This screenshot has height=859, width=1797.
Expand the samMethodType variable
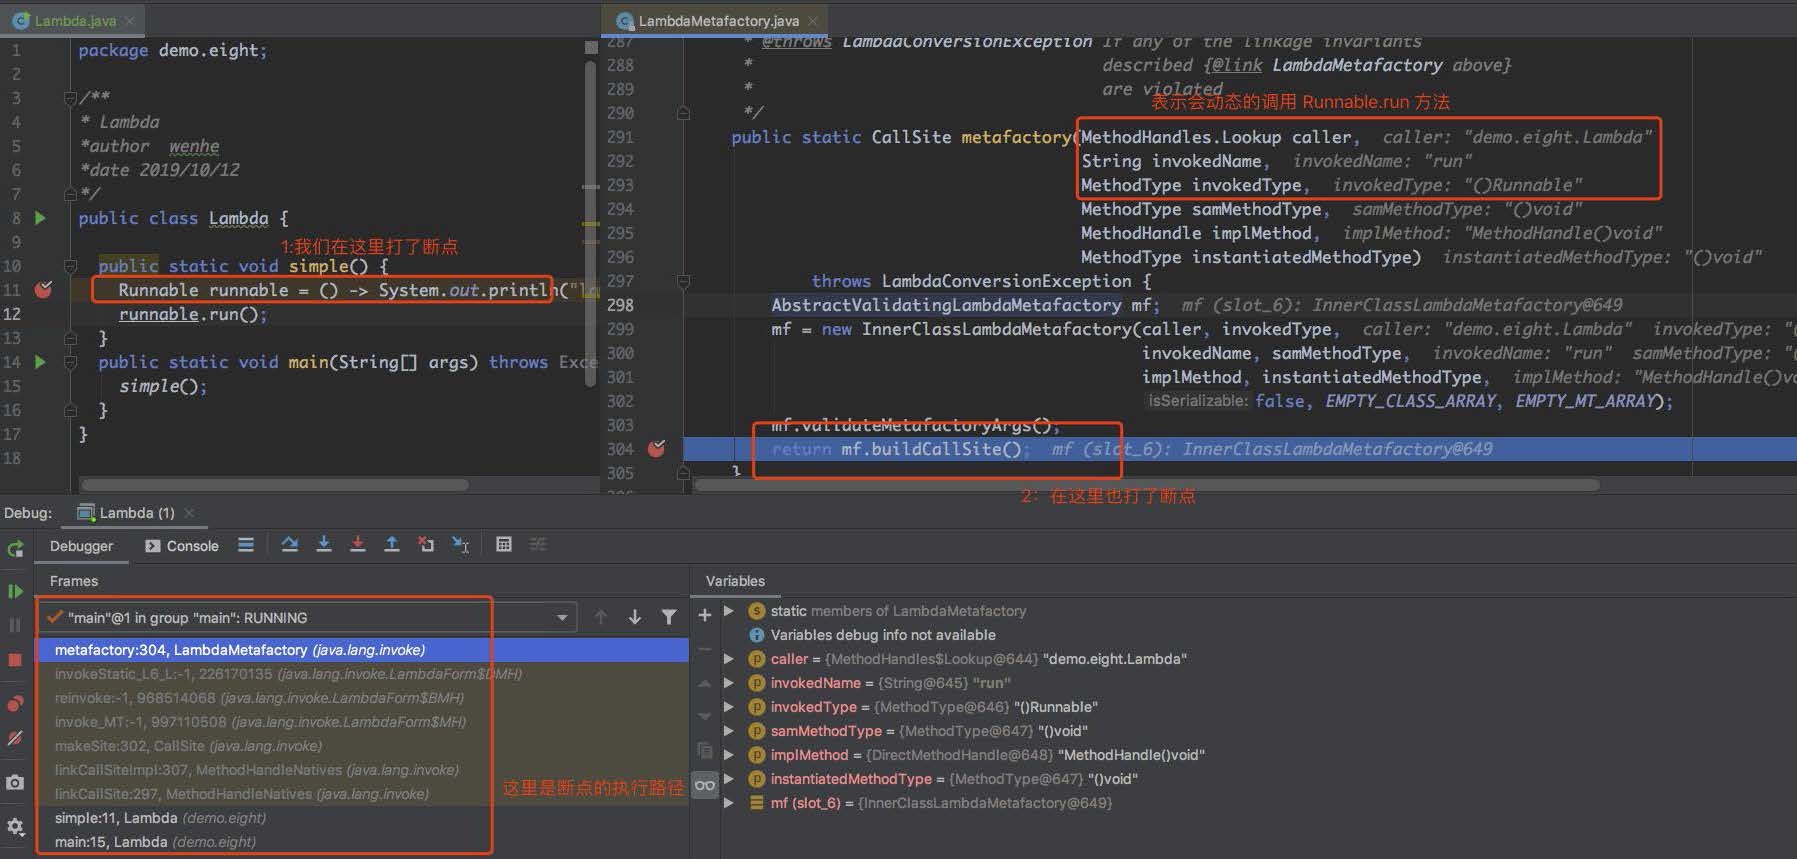(729, 730)
